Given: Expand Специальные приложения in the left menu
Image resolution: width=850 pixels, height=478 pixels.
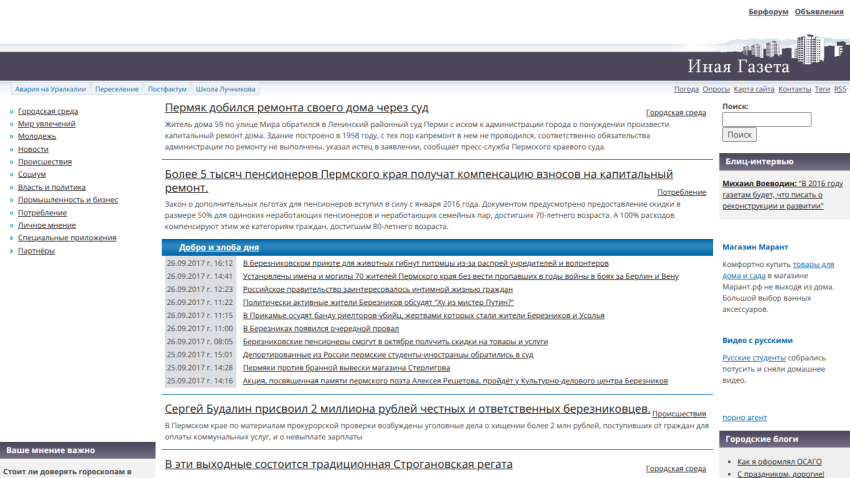Looking at the screenshot, I should [67, 237].
